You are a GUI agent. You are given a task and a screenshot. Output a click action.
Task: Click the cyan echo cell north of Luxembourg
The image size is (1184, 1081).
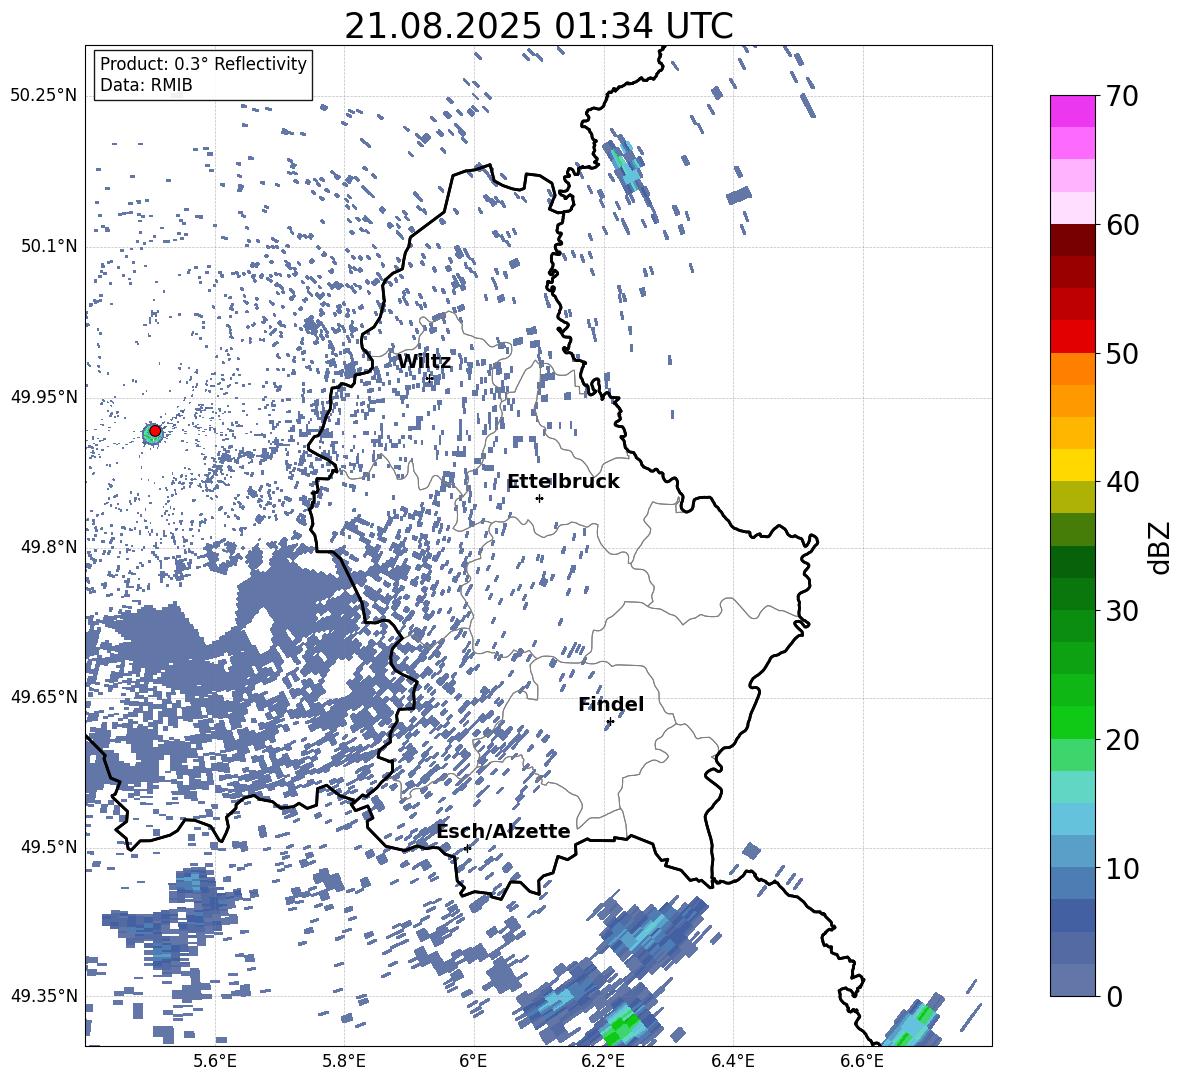pyautogui.click(x=627, y=168)
